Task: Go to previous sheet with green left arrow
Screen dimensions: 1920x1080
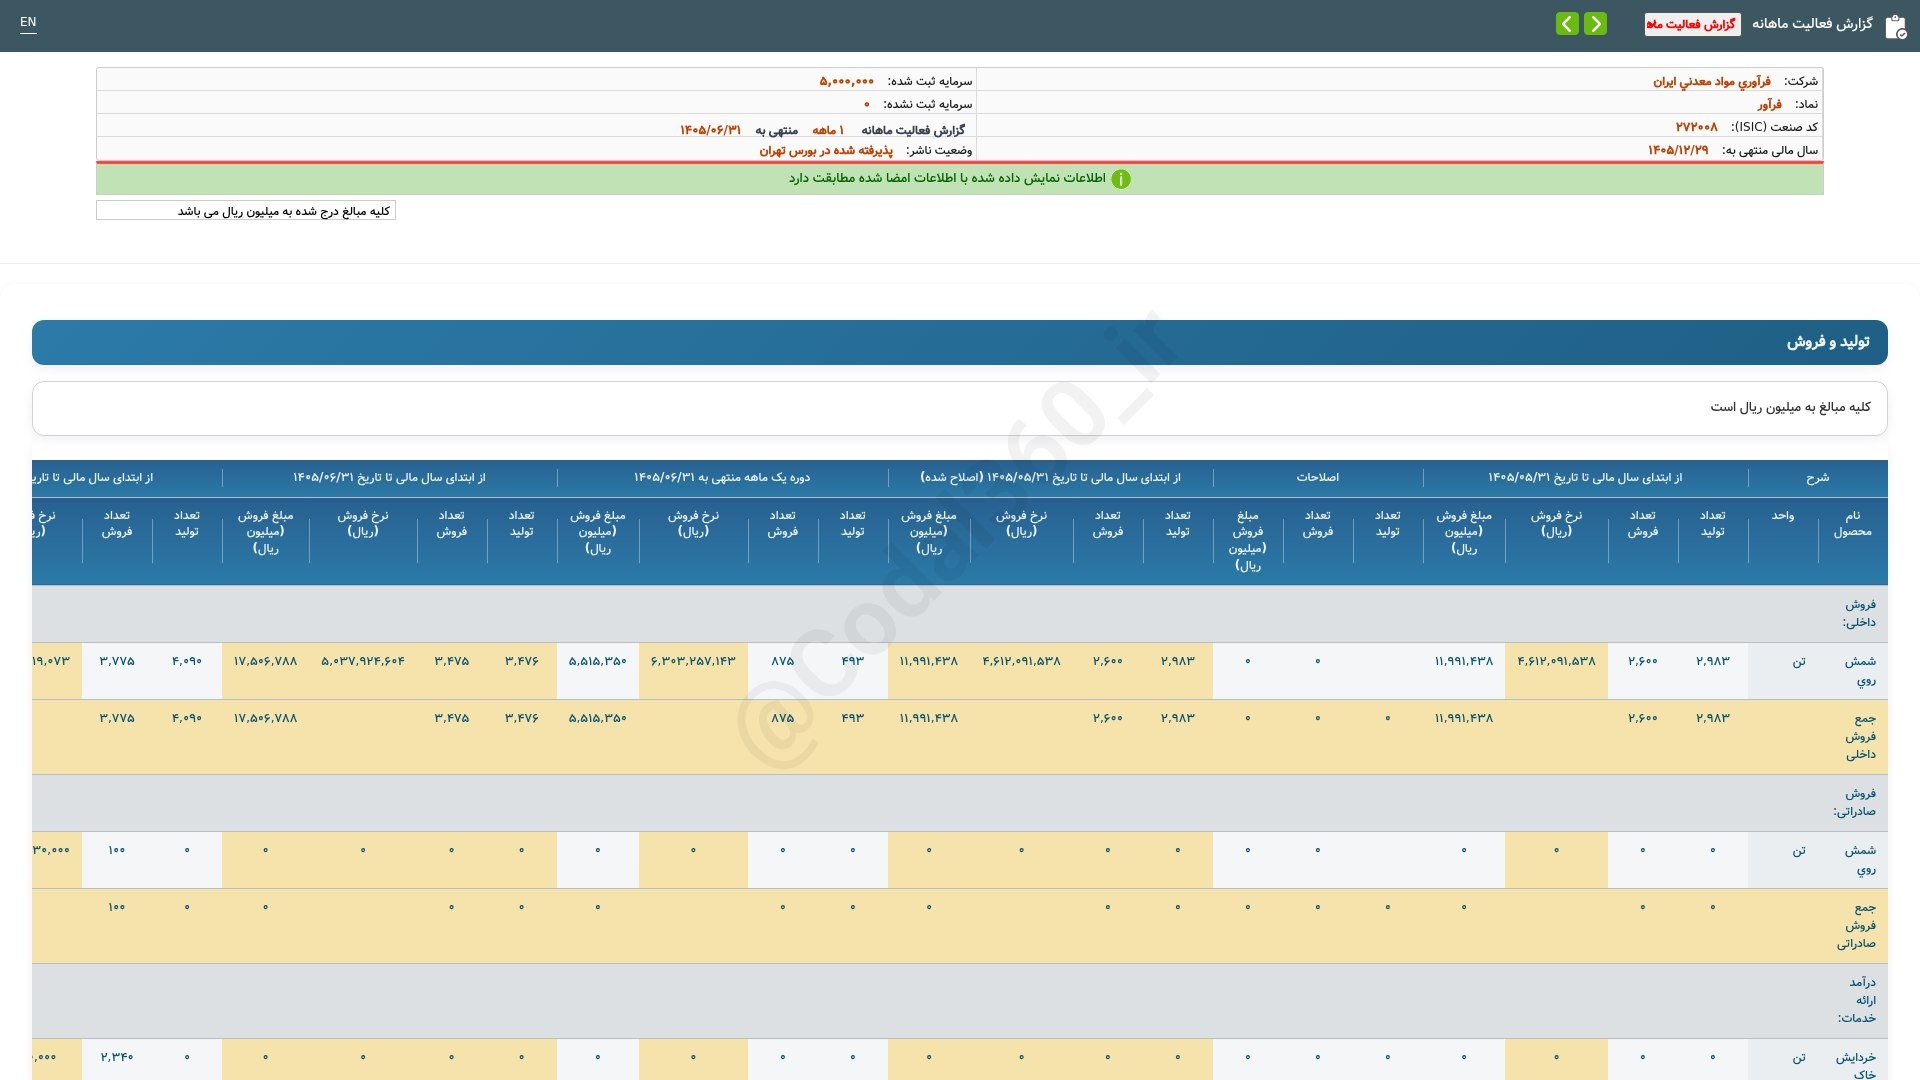Action: tap(1567, 24)
